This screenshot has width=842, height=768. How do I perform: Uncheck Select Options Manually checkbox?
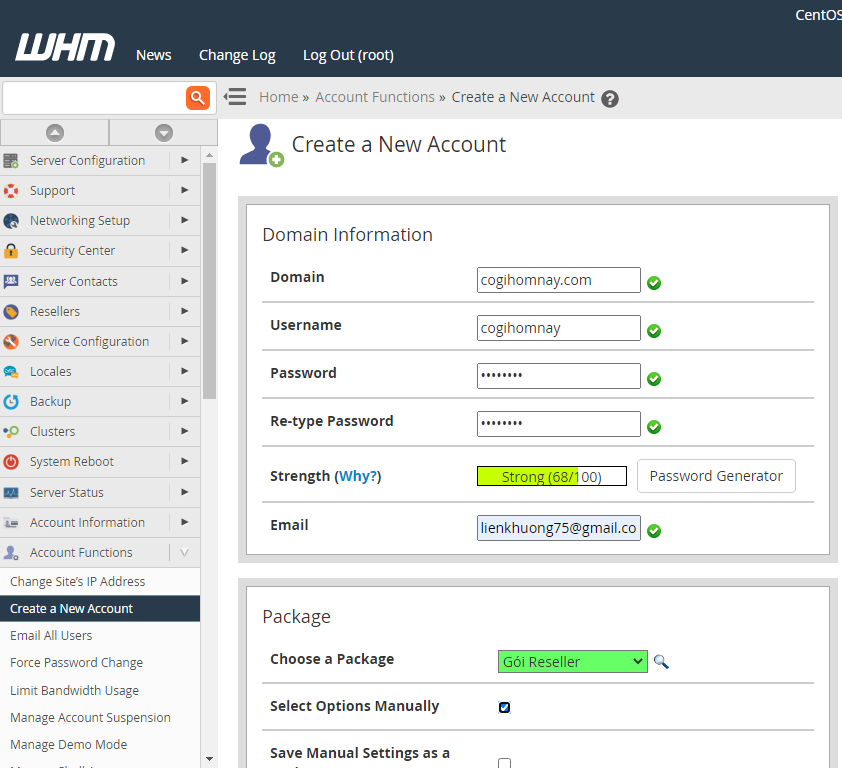click(x=504, y=707)
